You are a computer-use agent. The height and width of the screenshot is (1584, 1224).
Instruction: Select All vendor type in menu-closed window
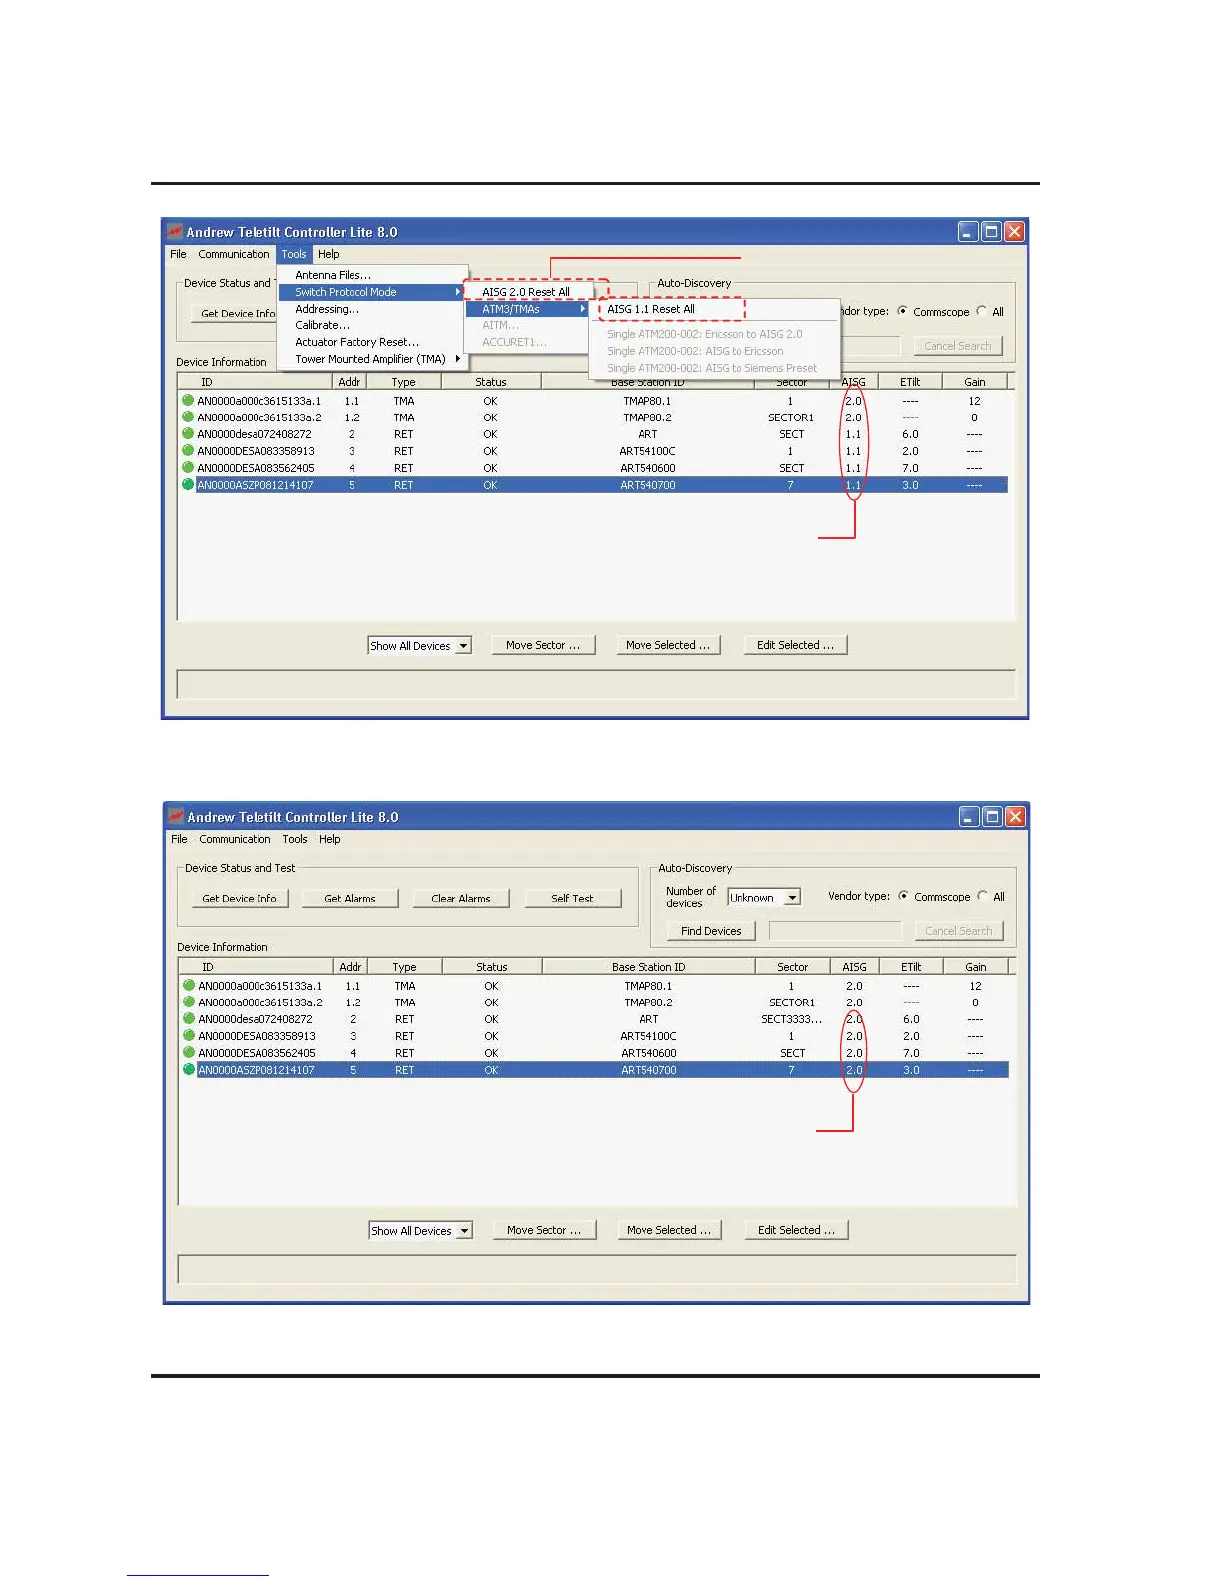[982, 896]
